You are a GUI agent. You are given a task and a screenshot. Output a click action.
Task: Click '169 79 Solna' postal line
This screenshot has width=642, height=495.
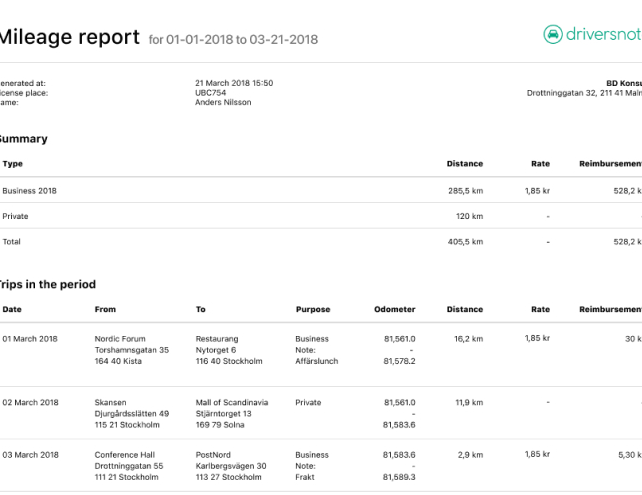220,425
